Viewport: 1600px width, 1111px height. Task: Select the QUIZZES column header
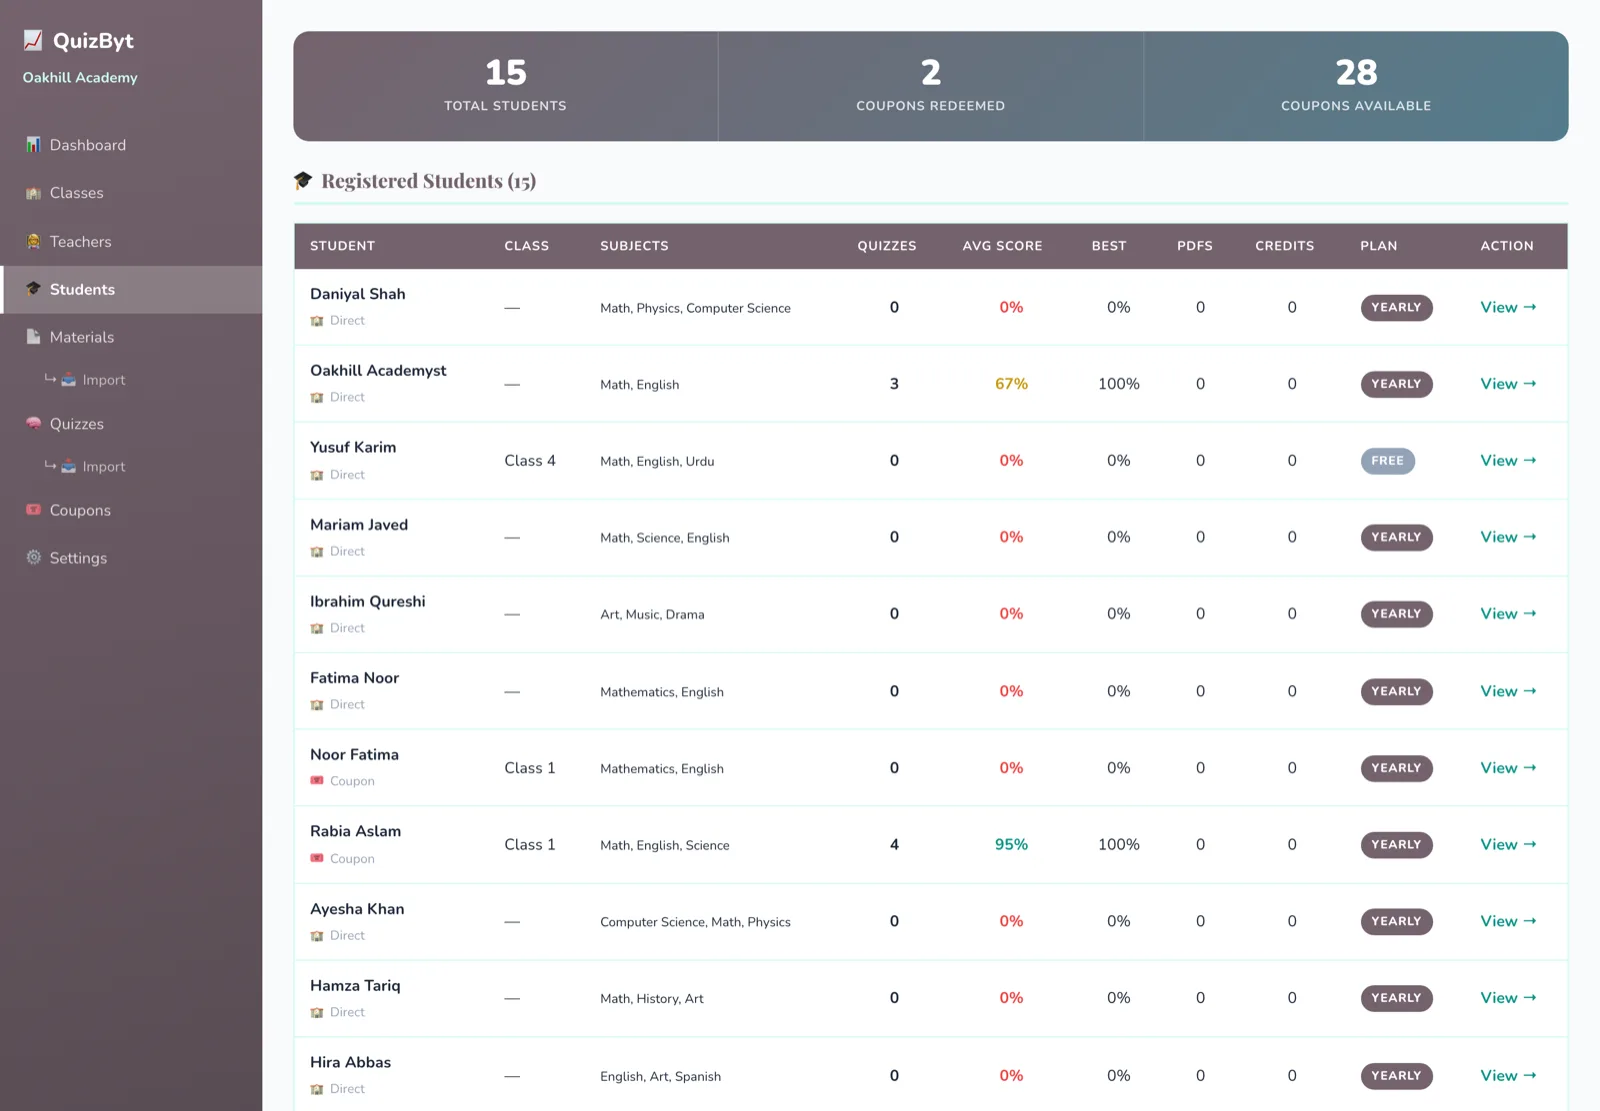pos(887,246)
